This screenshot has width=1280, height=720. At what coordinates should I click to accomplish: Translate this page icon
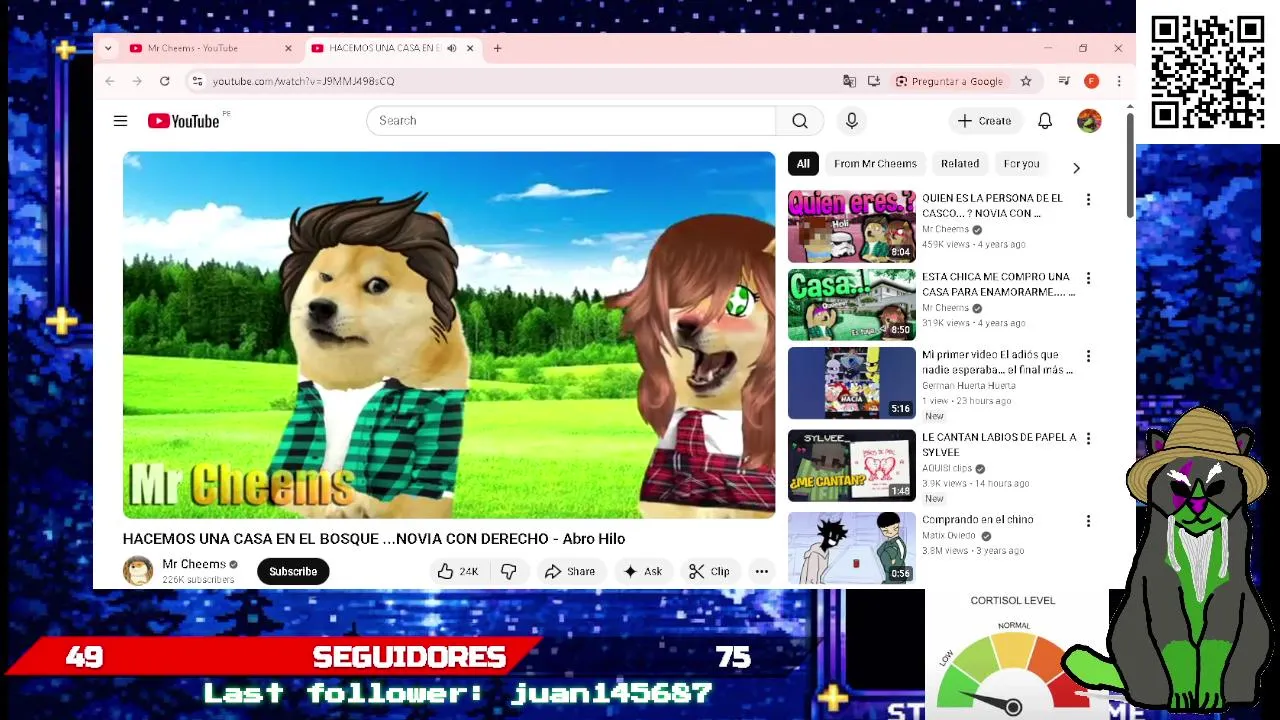coord(849,81)
